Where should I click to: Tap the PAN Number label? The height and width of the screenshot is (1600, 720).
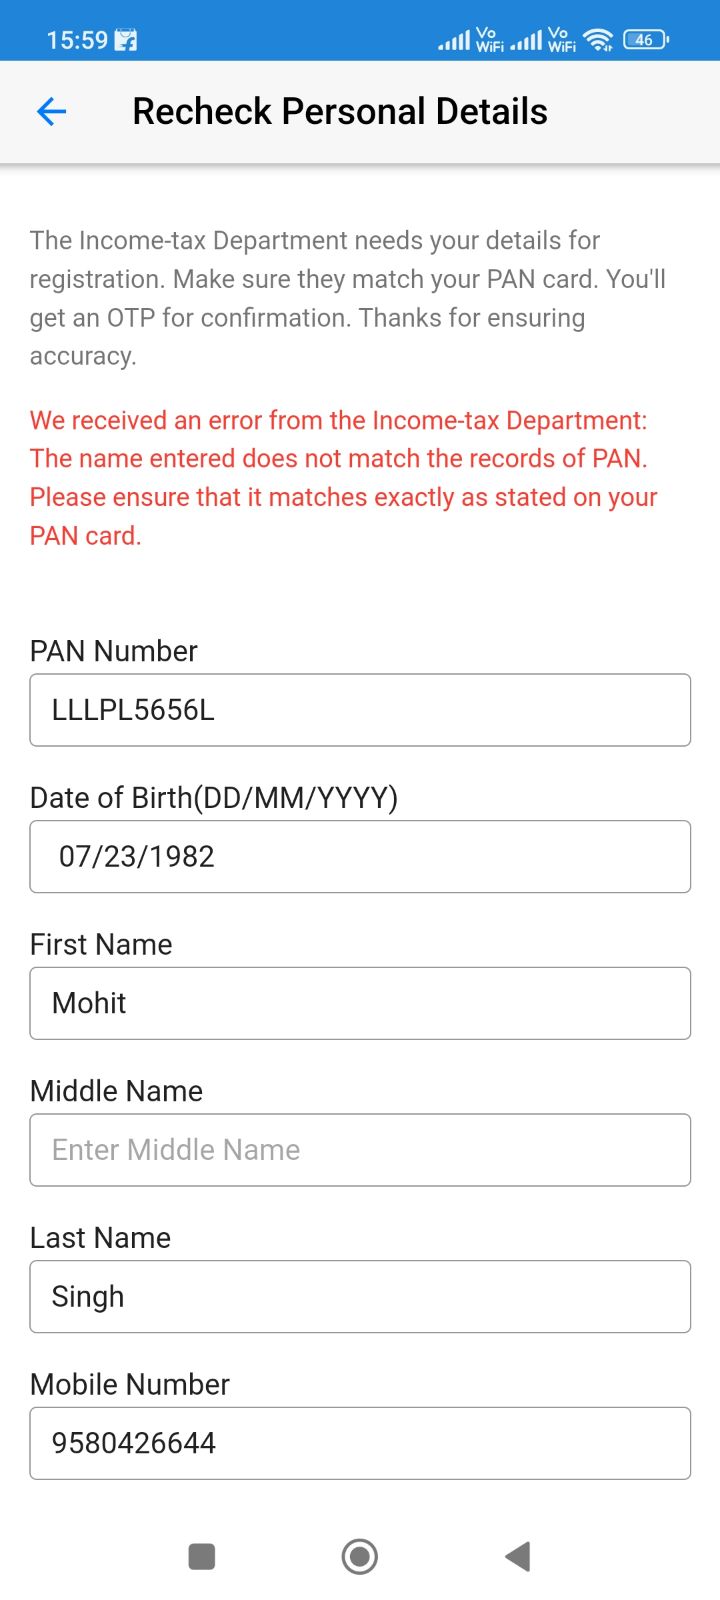113,651
